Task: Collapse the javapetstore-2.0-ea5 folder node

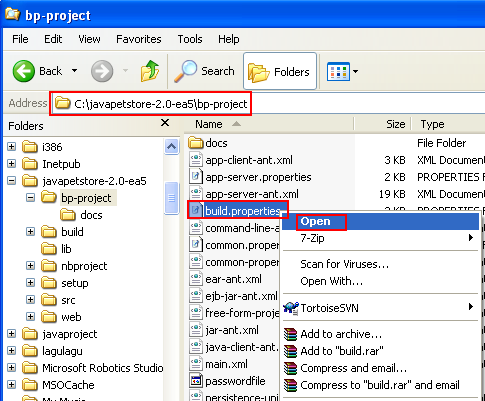Action: [11, 181]
